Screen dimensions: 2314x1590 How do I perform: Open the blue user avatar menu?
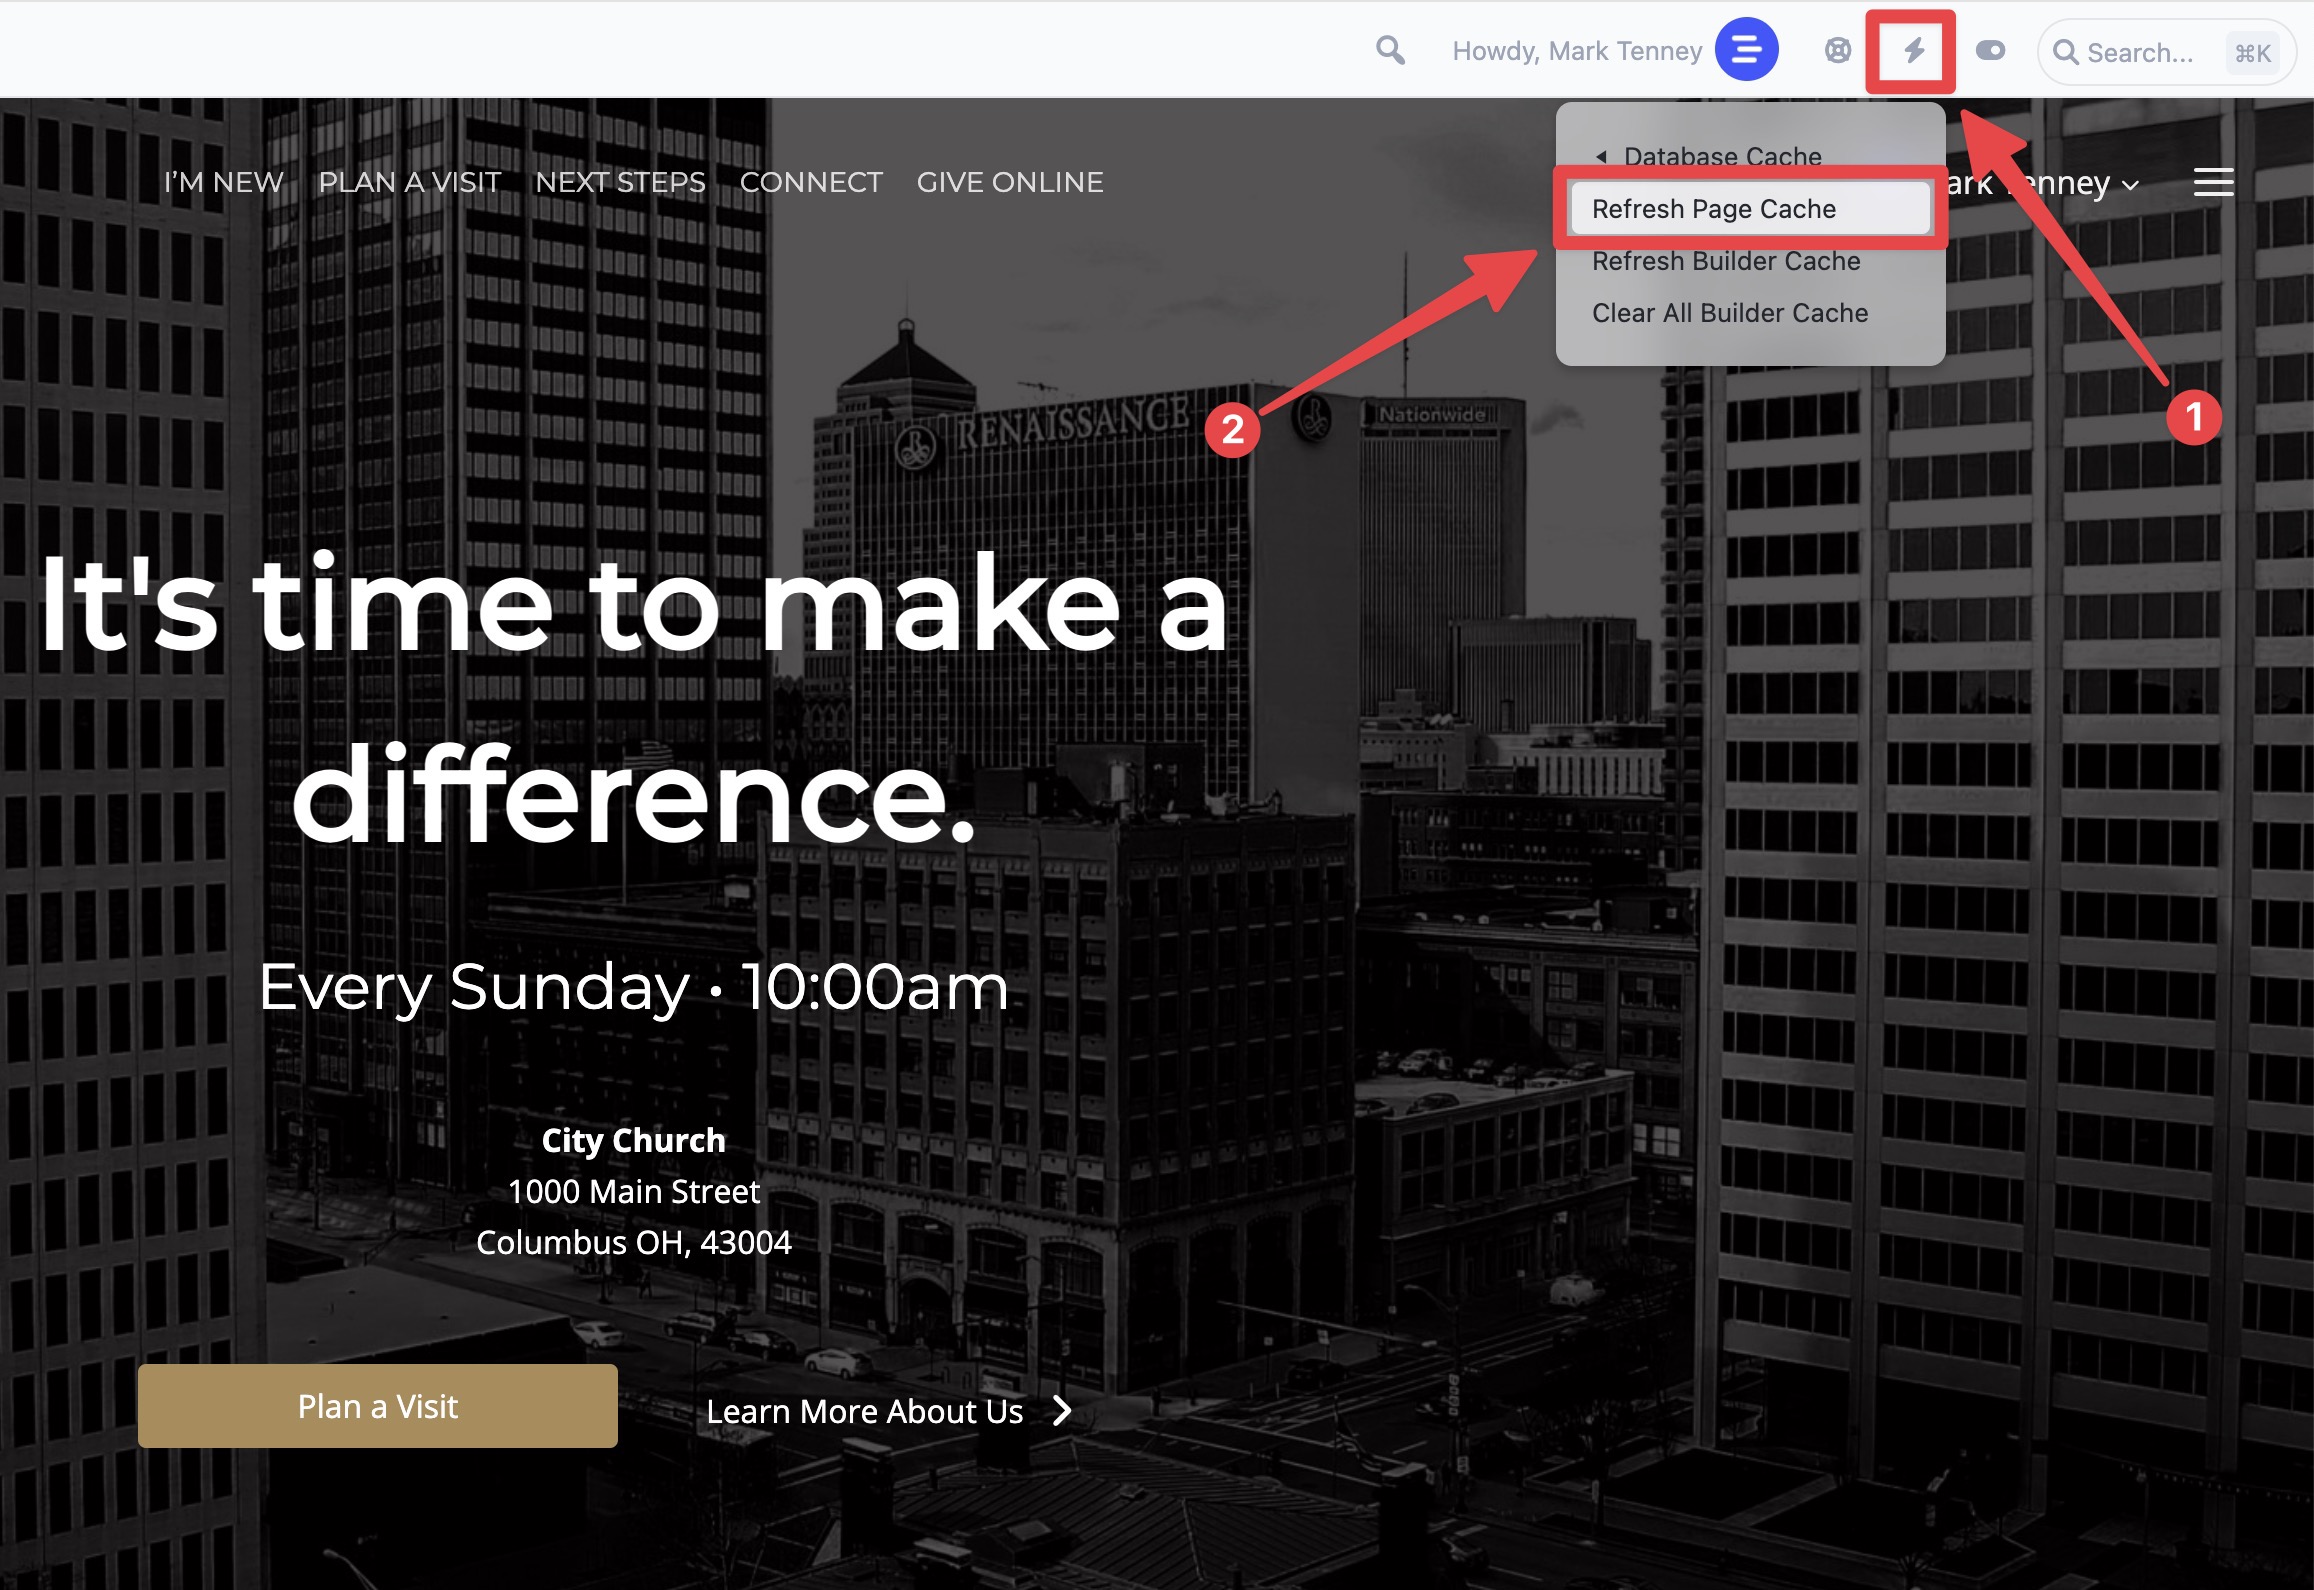(x=1746, y=50)
